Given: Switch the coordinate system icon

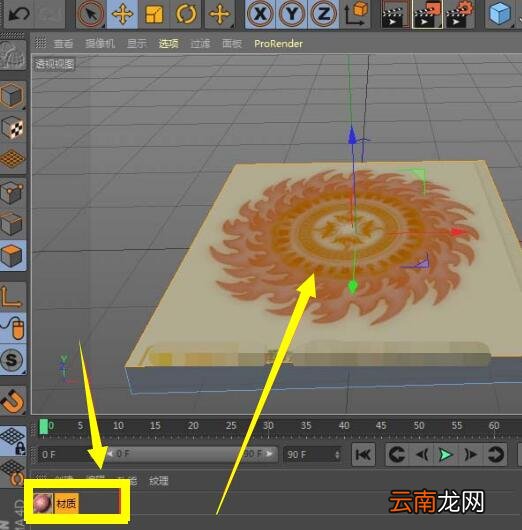Looking at the screenshot, I should pos(356,14).
